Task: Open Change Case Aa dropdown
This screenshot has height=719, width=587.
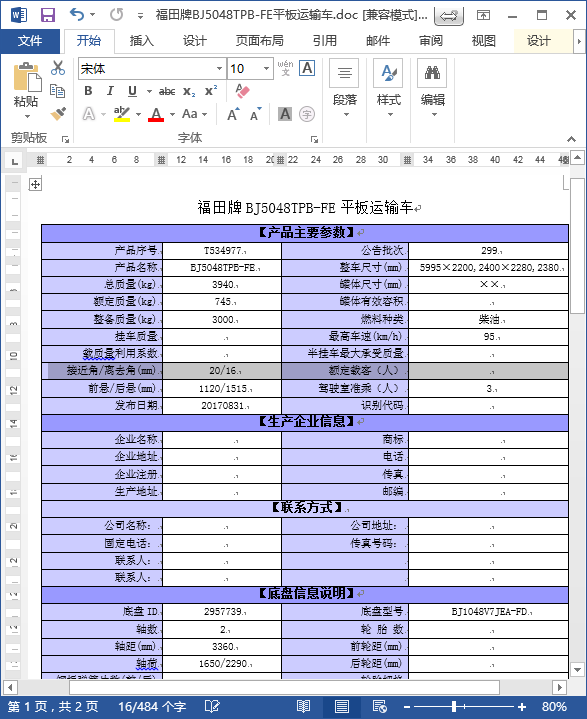Action: pos(194,113)
